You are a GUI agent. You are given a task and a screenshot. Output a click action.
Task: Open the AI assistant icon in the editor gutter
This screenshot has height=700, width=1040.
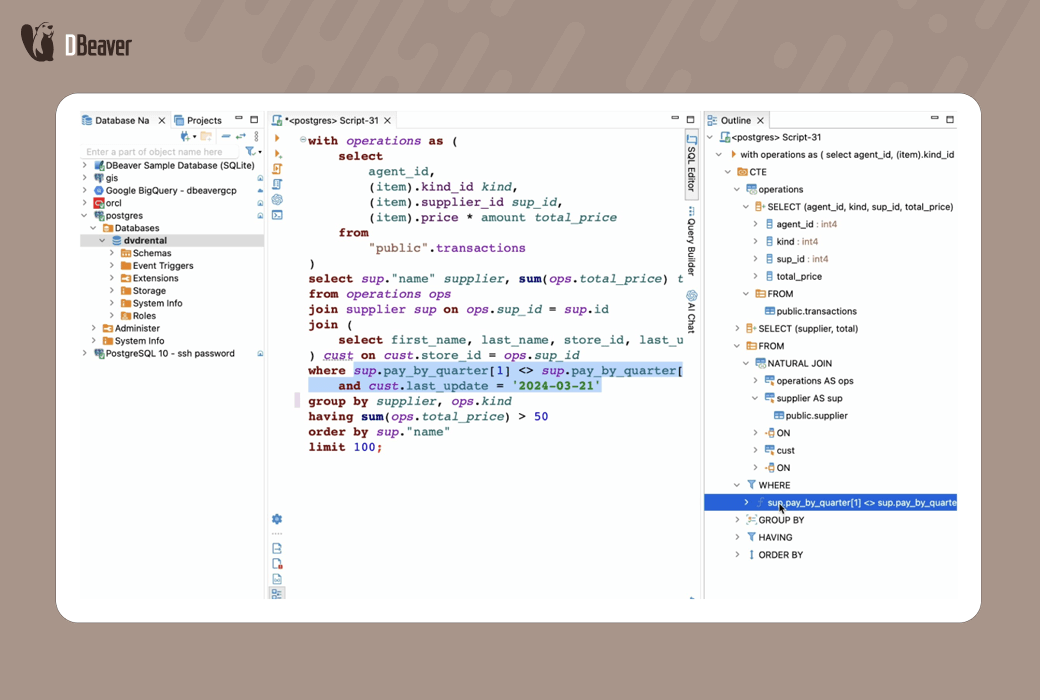tap(277, 200)
